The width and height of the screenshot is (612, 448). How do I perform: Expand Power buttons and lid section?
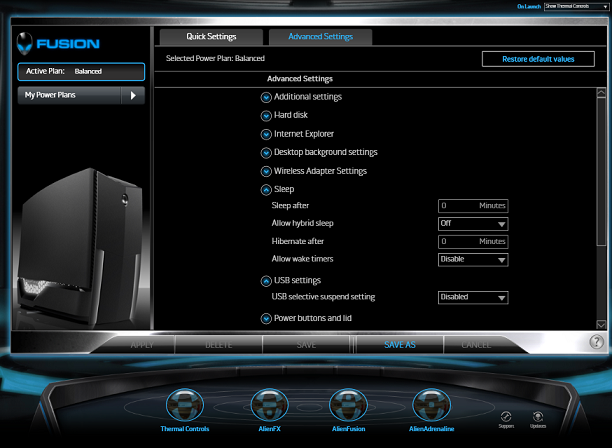tap(266, 319)
